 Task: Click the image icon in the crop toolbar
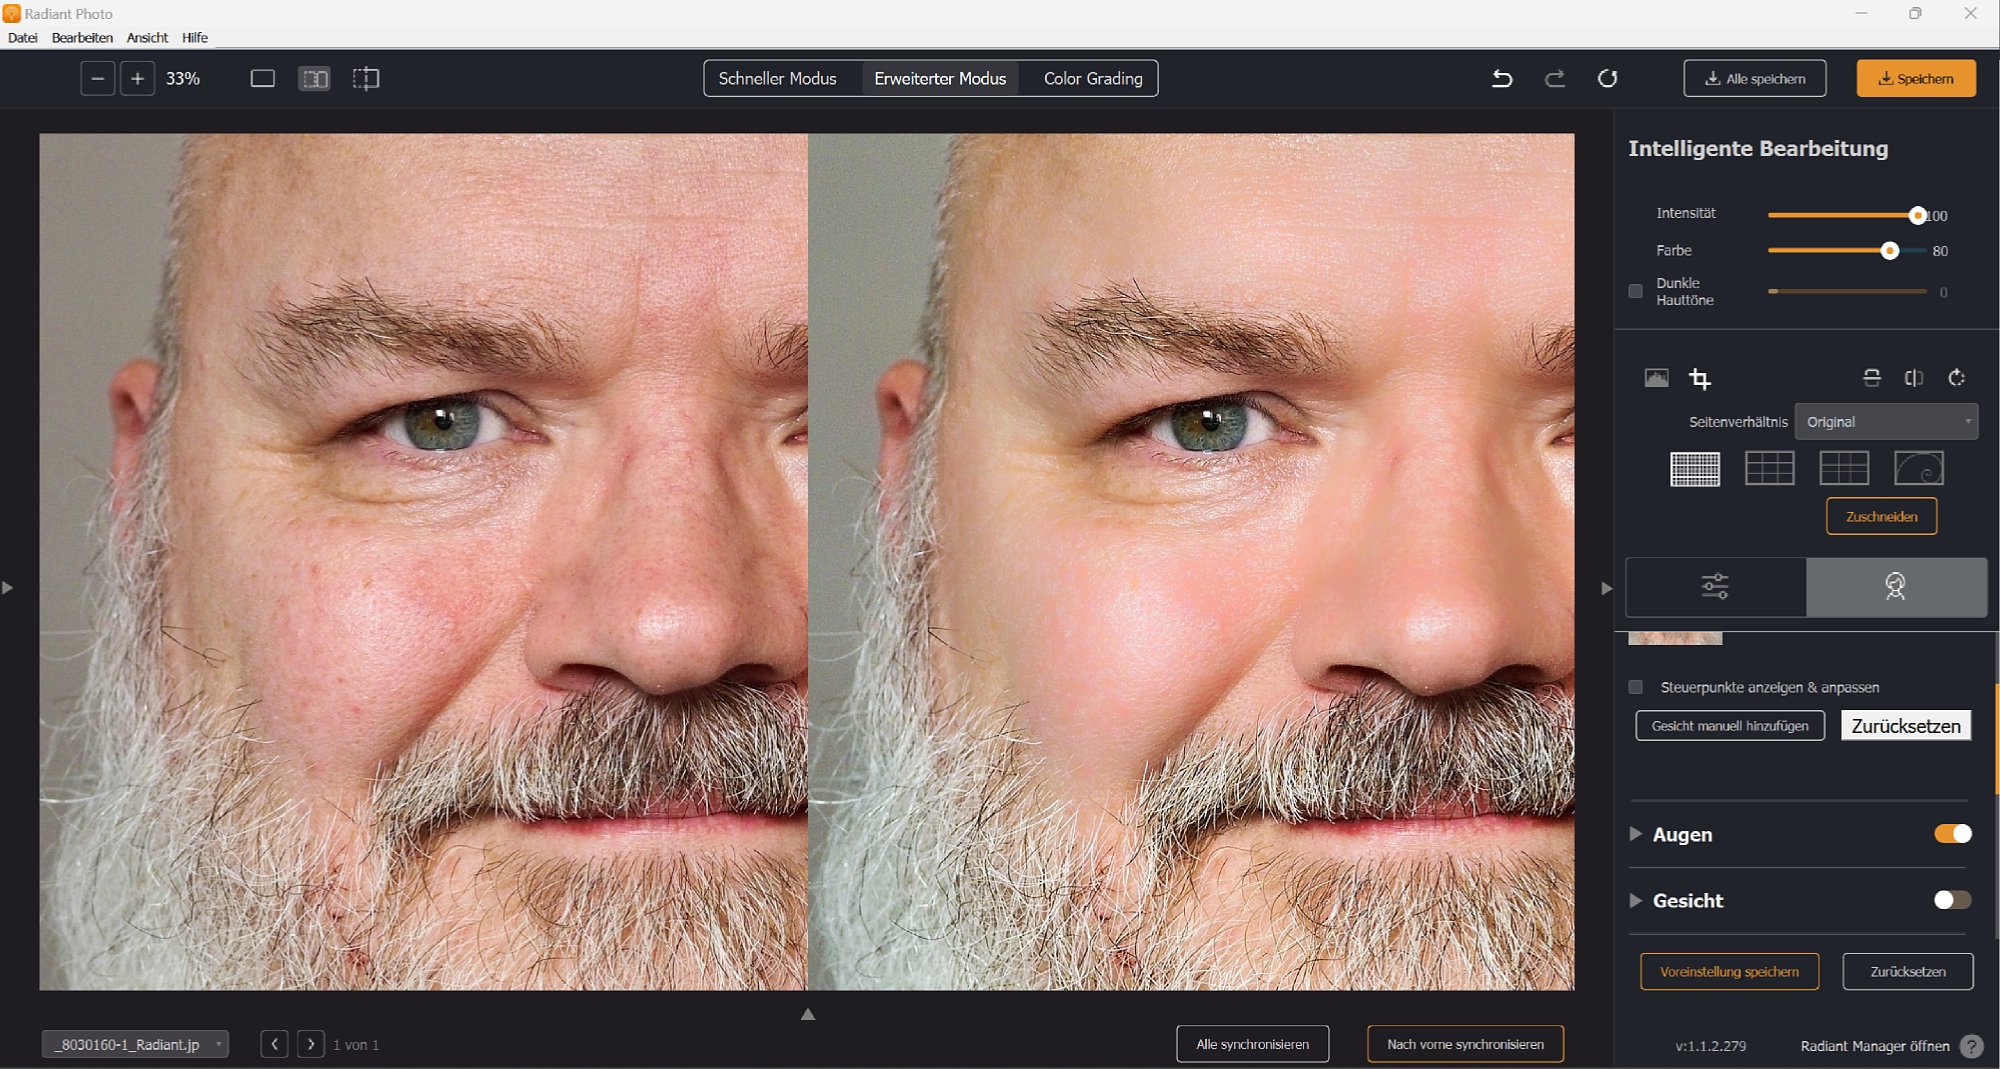(x=1656, y=378)
